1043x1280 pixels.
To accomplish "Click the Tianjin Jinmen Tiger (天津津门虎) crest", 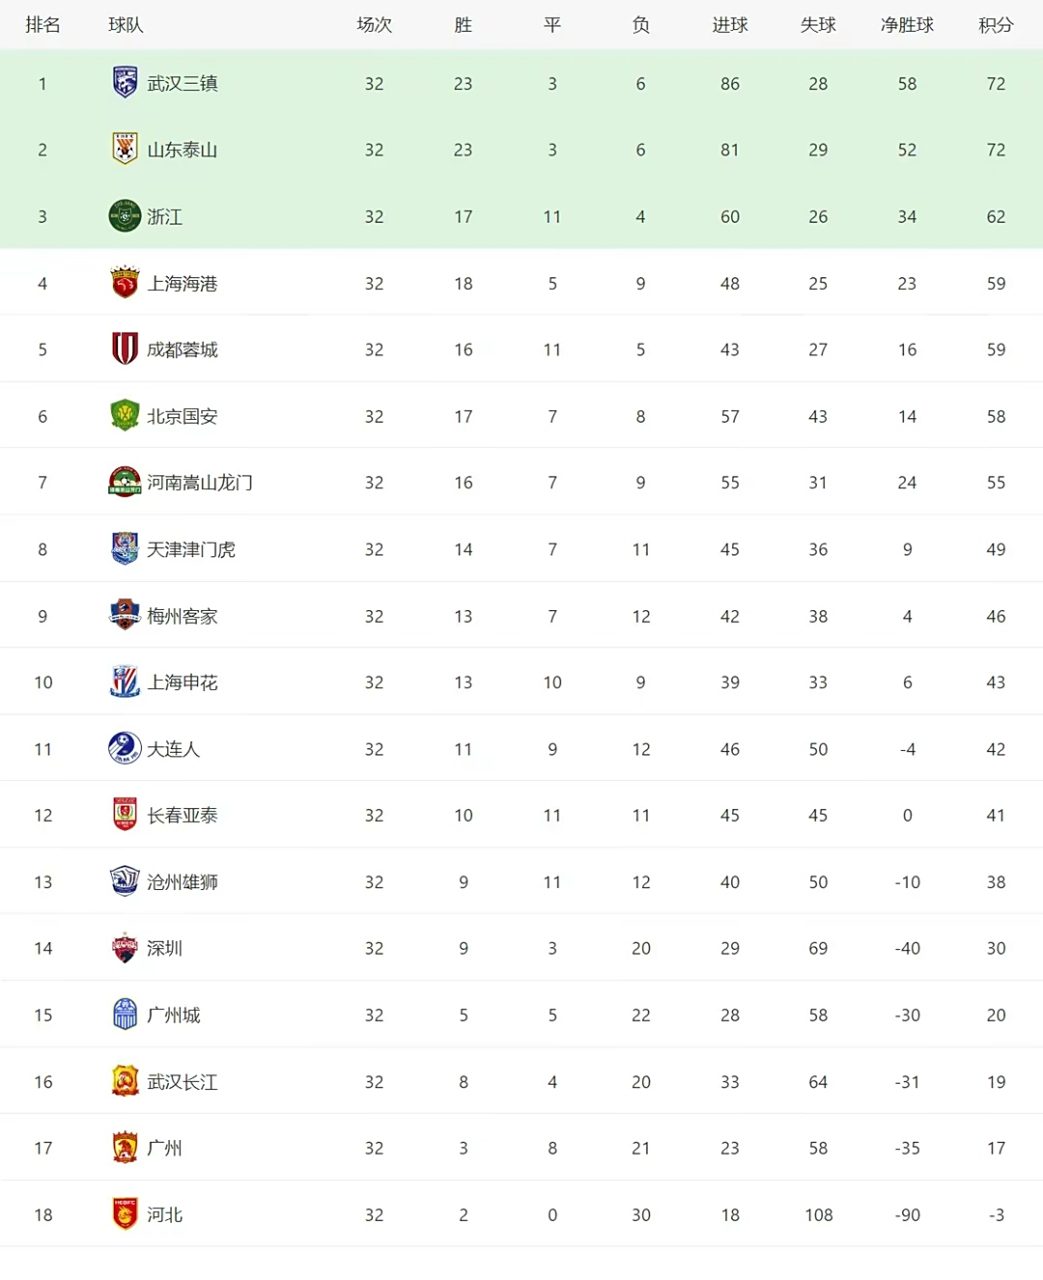I will coord(124,549).
